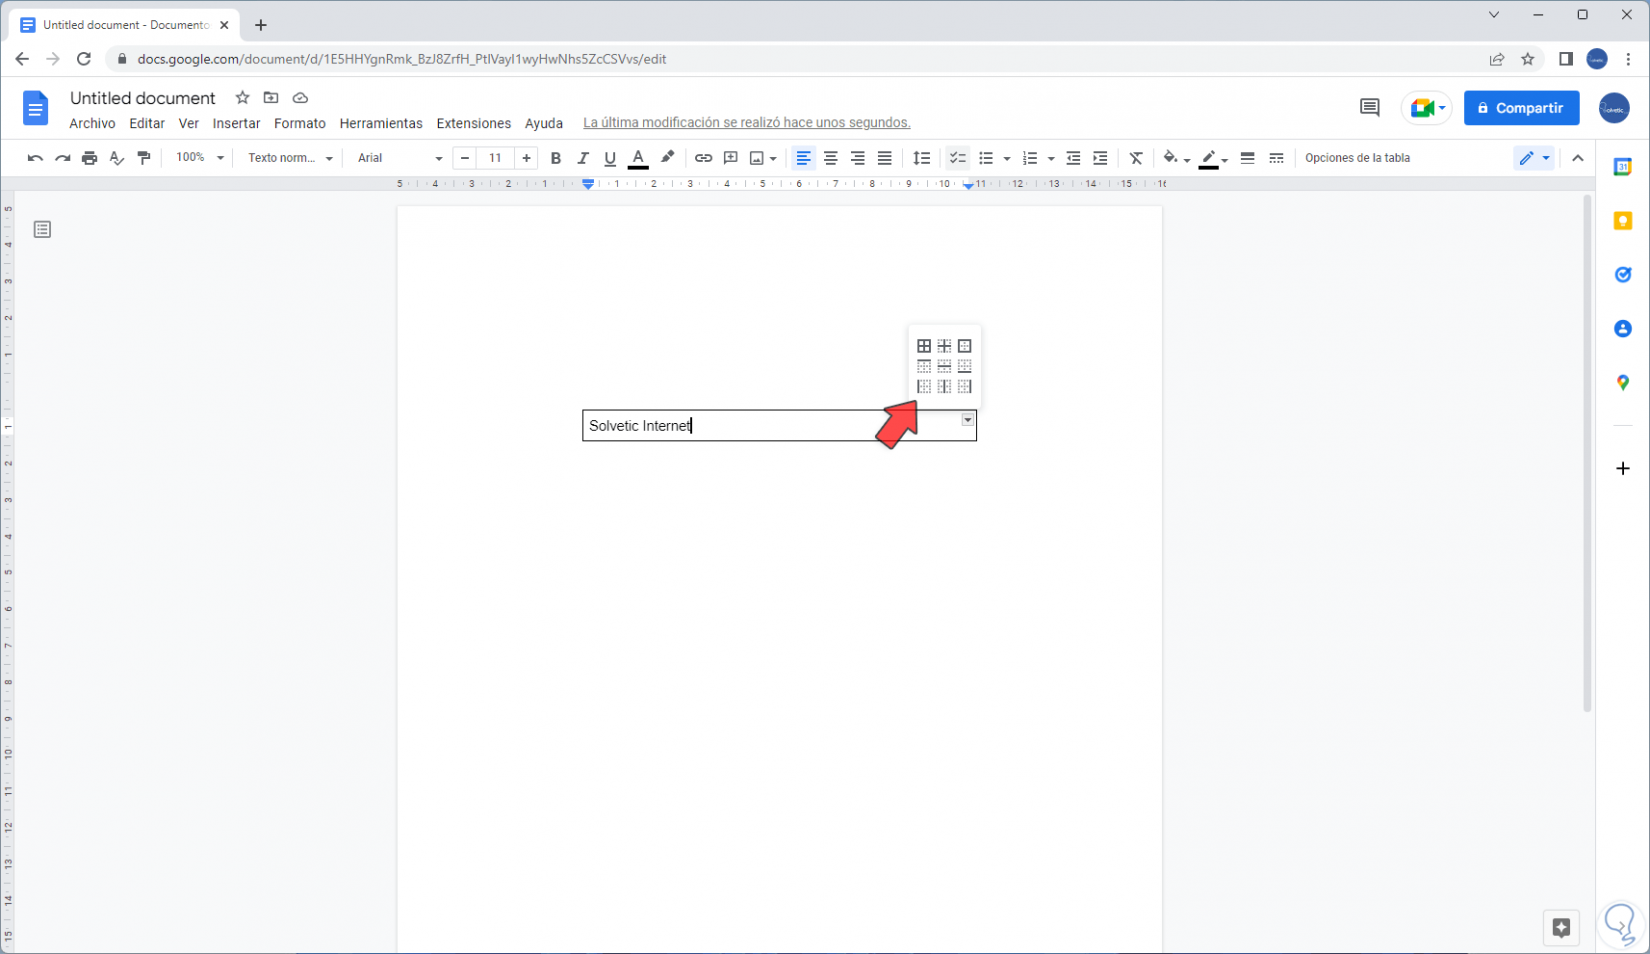This screenshot has height=954, width=1650.
Task: Apply left border to the cell
Action: (x=924, y=386)
